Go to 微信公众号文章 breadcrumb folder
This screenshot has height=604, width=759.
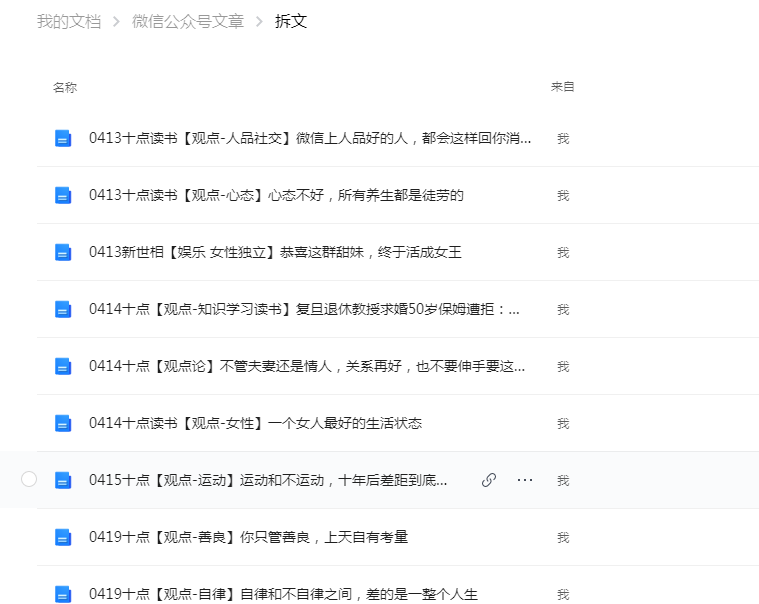188,21
